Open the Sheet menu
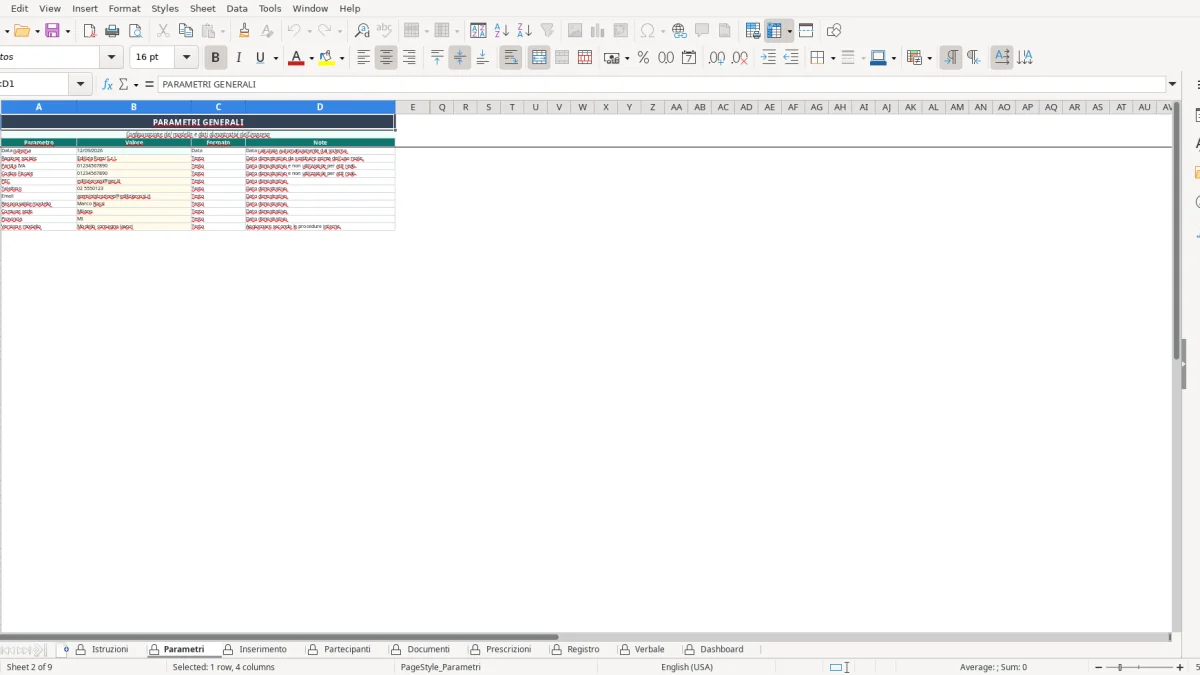The height and width of the screenshot is (675, 1200). tap(202, 8)
